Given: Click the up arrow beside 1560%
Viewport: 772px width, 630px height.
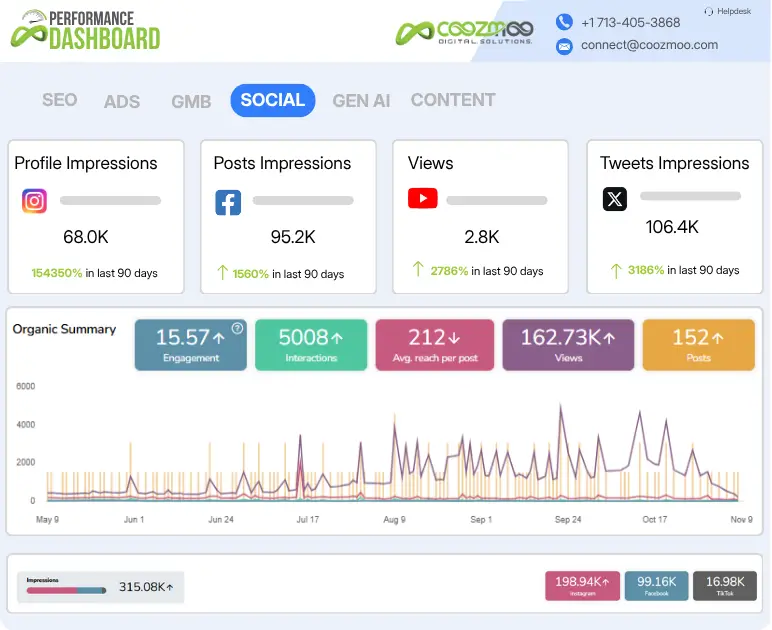Looking at the screenshot, I should click(x=223, y=273).
